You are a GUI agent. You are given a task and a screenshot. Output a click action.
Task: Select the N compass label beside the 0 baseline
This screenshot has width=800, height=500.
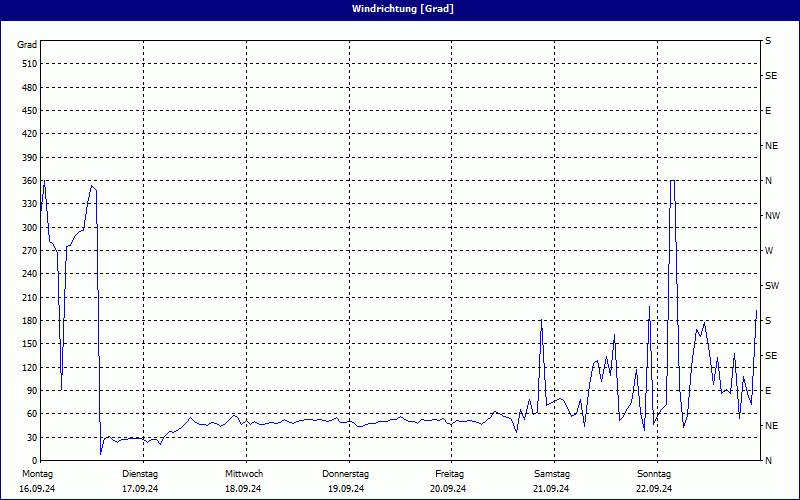[768, 460]
